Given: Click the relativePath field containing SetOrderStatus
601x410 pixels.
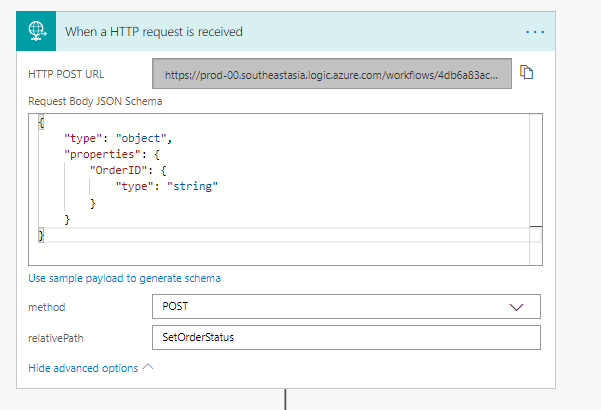Looking at the screenshot, I should 345,337.
